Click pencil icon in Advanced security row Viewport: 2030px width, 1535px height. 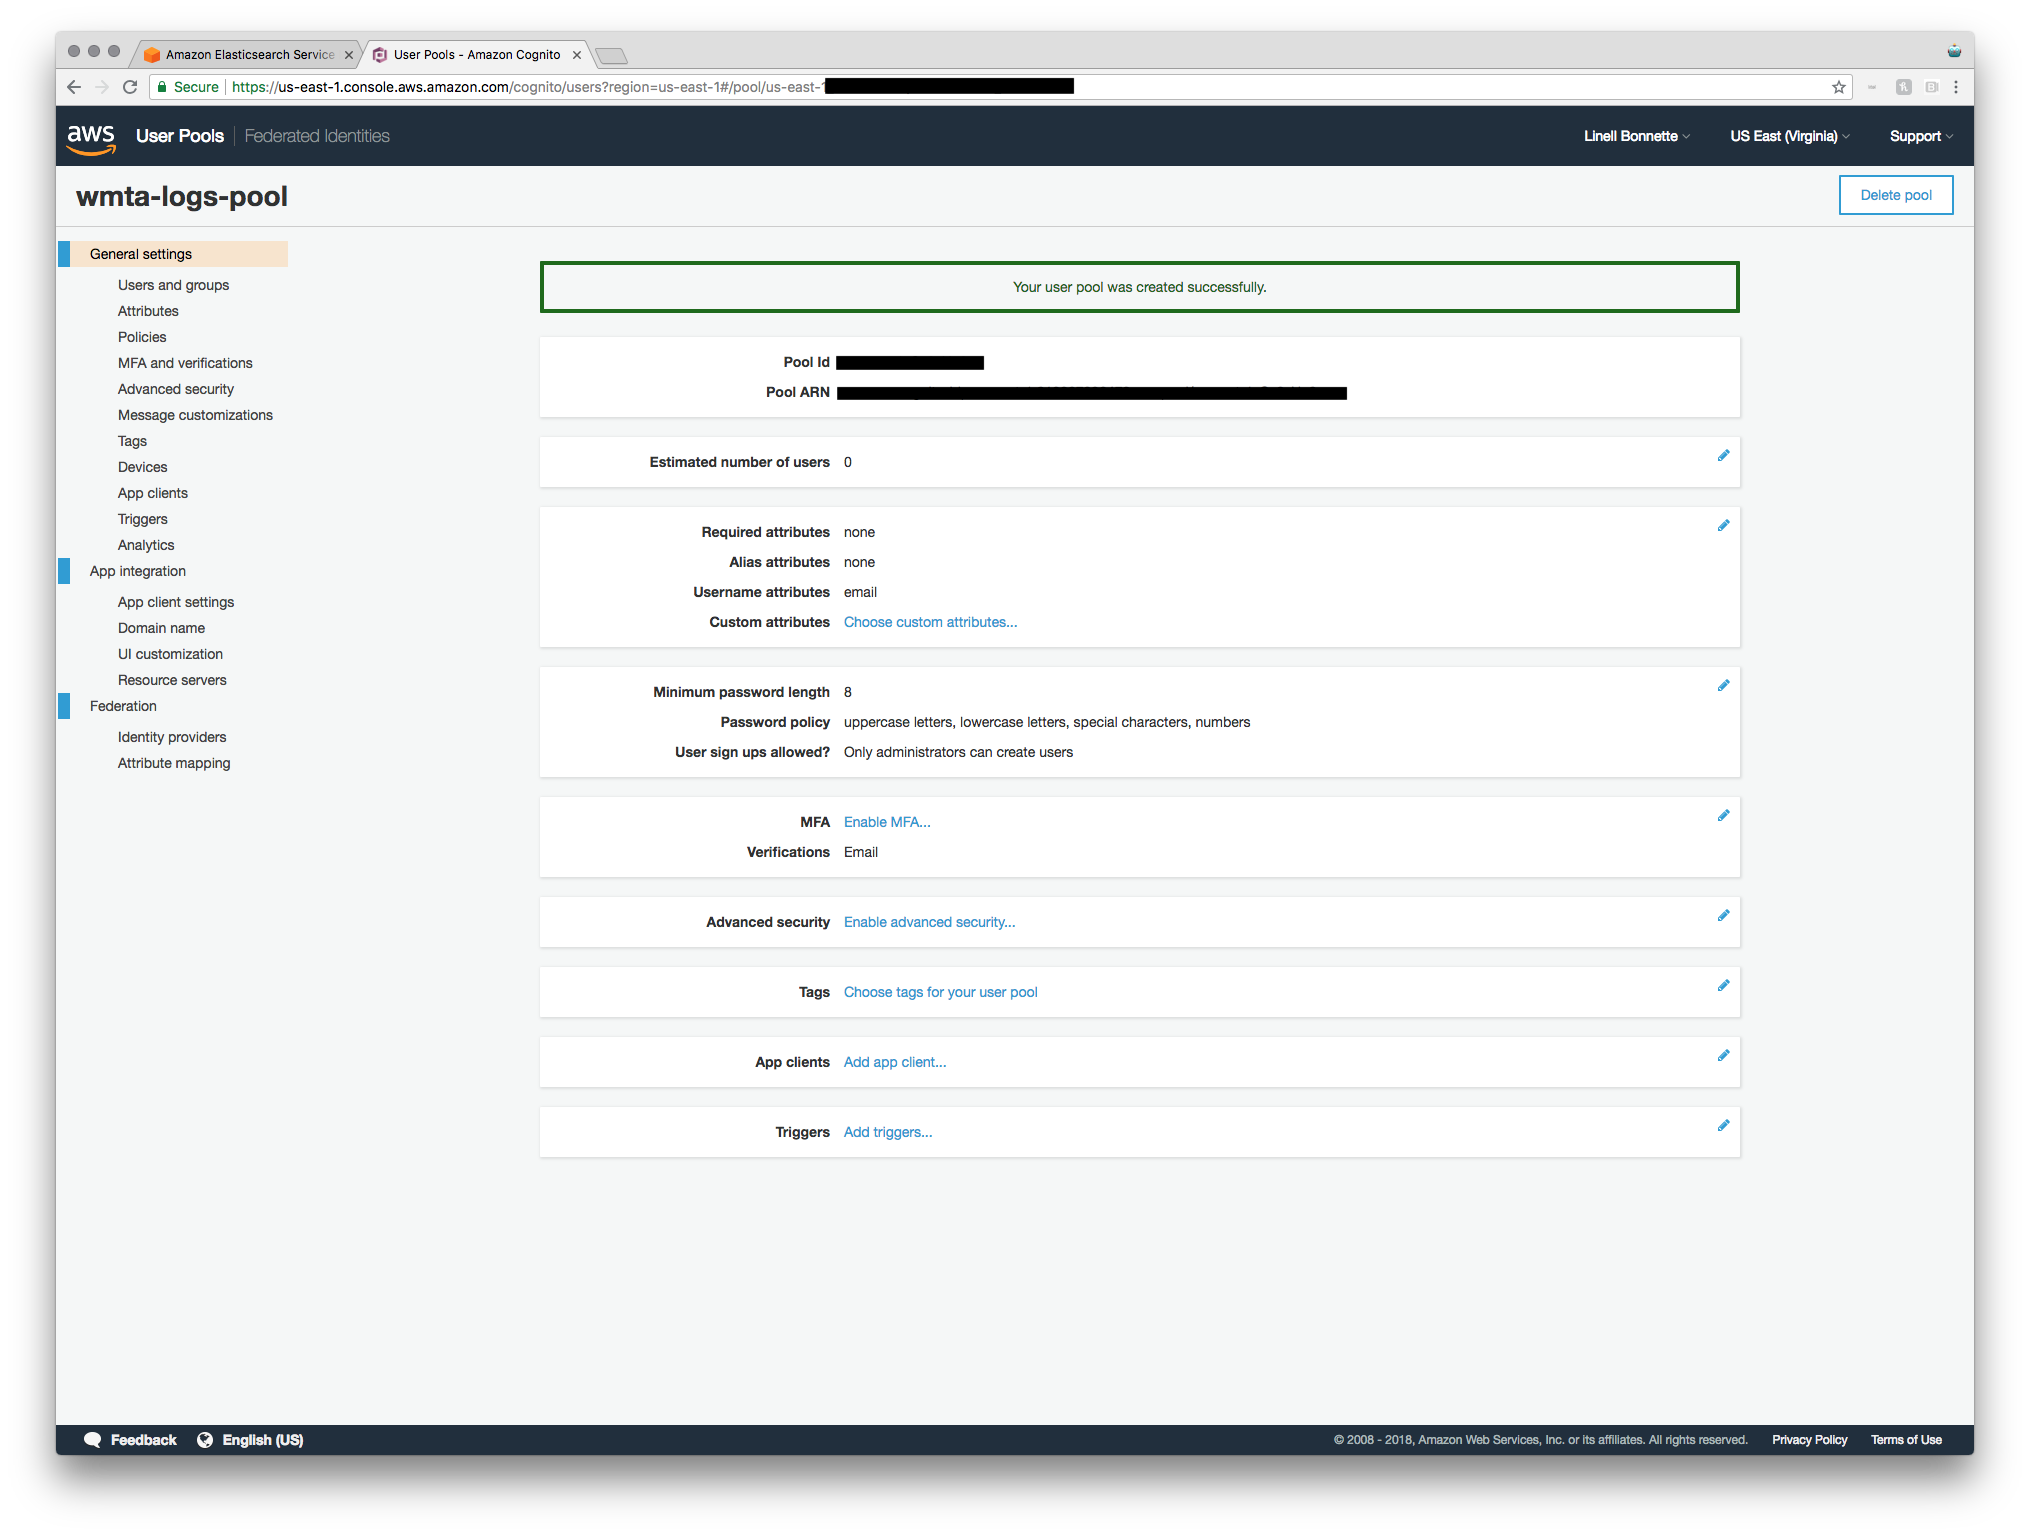1723,916
